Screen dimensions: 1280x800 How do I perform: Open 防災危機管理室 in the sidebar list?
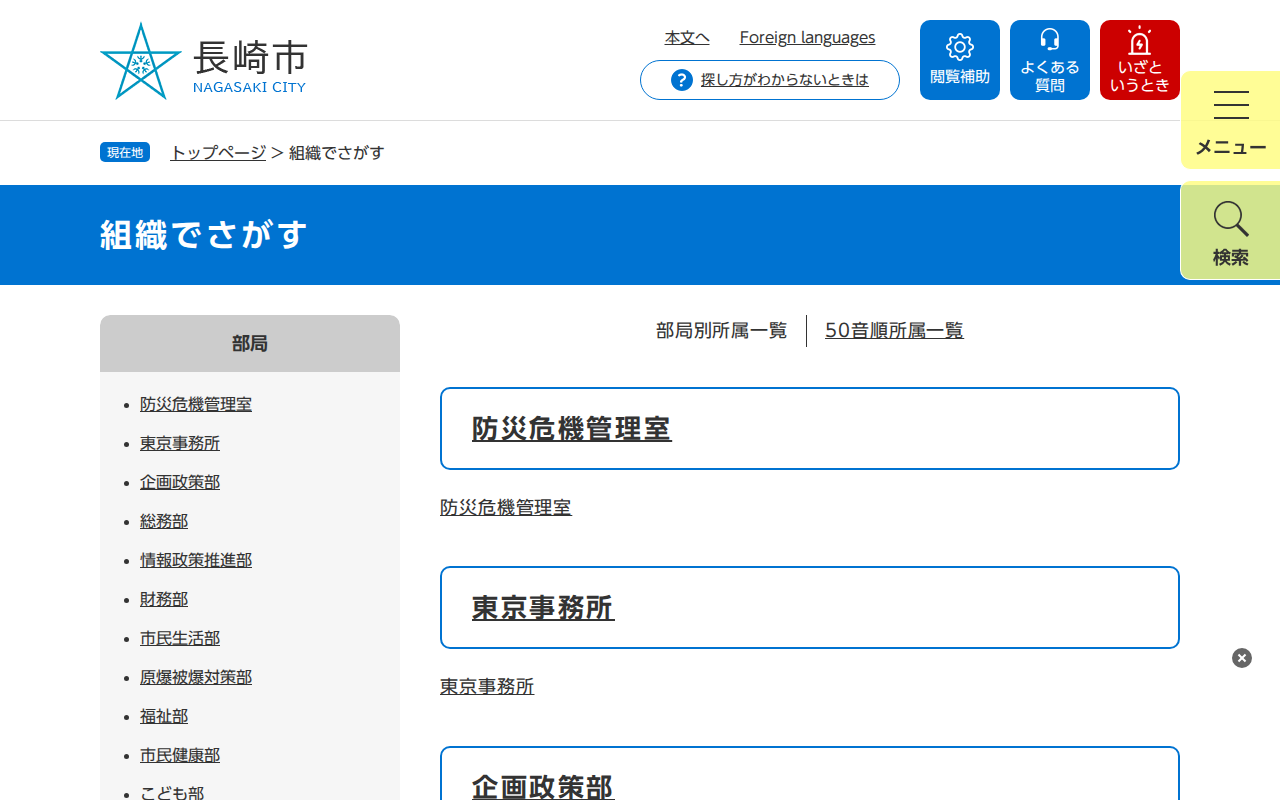pos(196,404)
